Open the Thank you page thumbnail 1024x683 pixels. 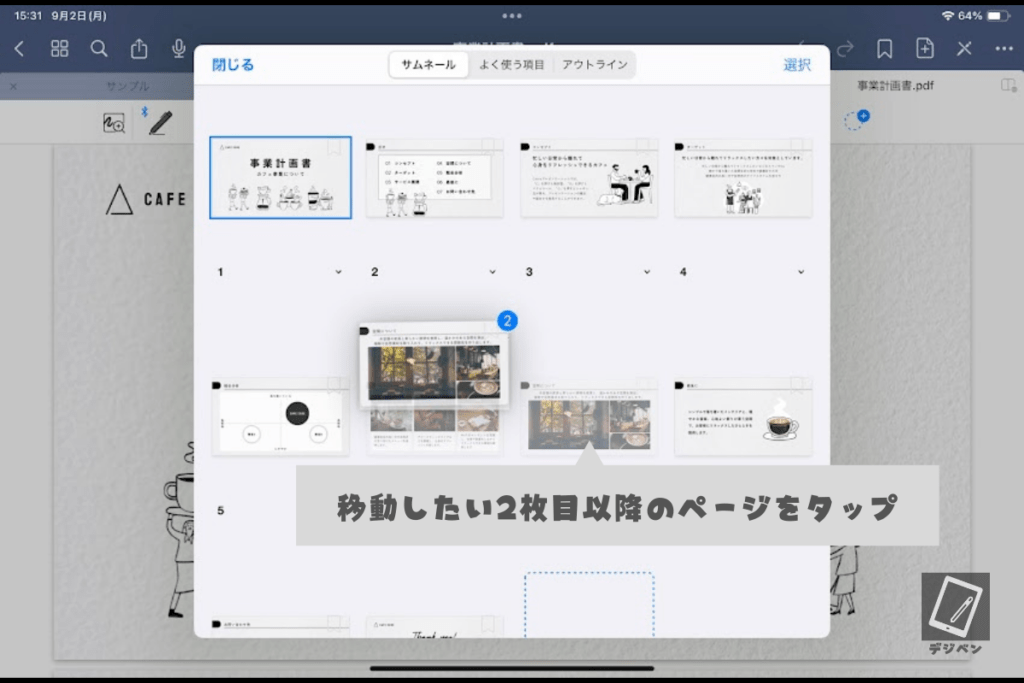[x=434, y=627]
